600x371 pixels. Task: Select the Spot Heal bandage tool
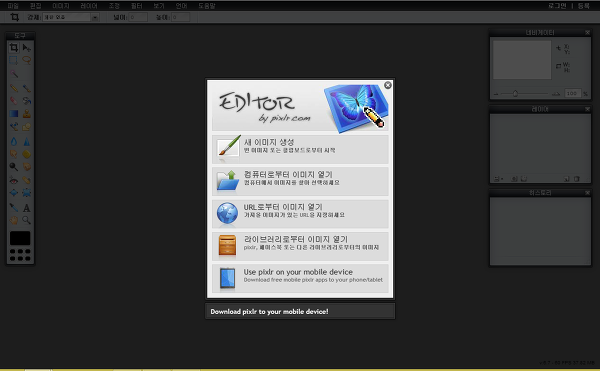click(x=26, y=180)
